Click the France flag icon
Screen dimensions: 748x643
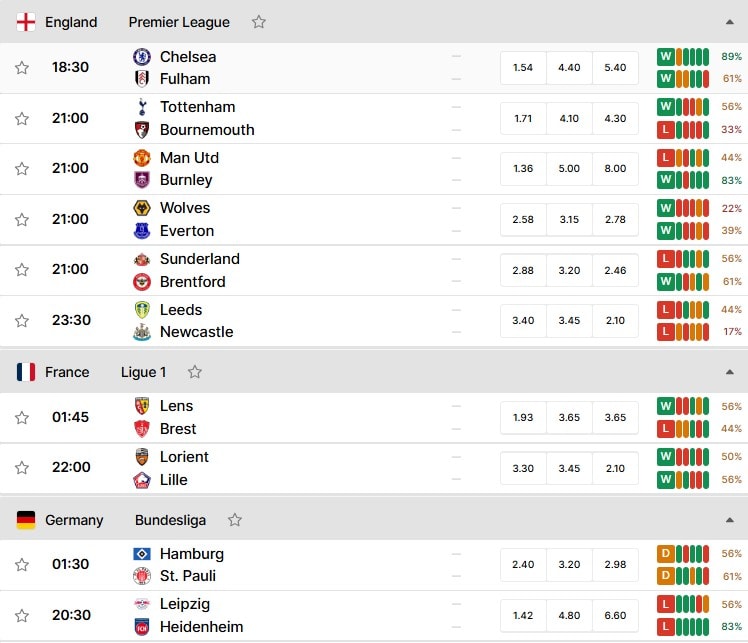[26, 372]
